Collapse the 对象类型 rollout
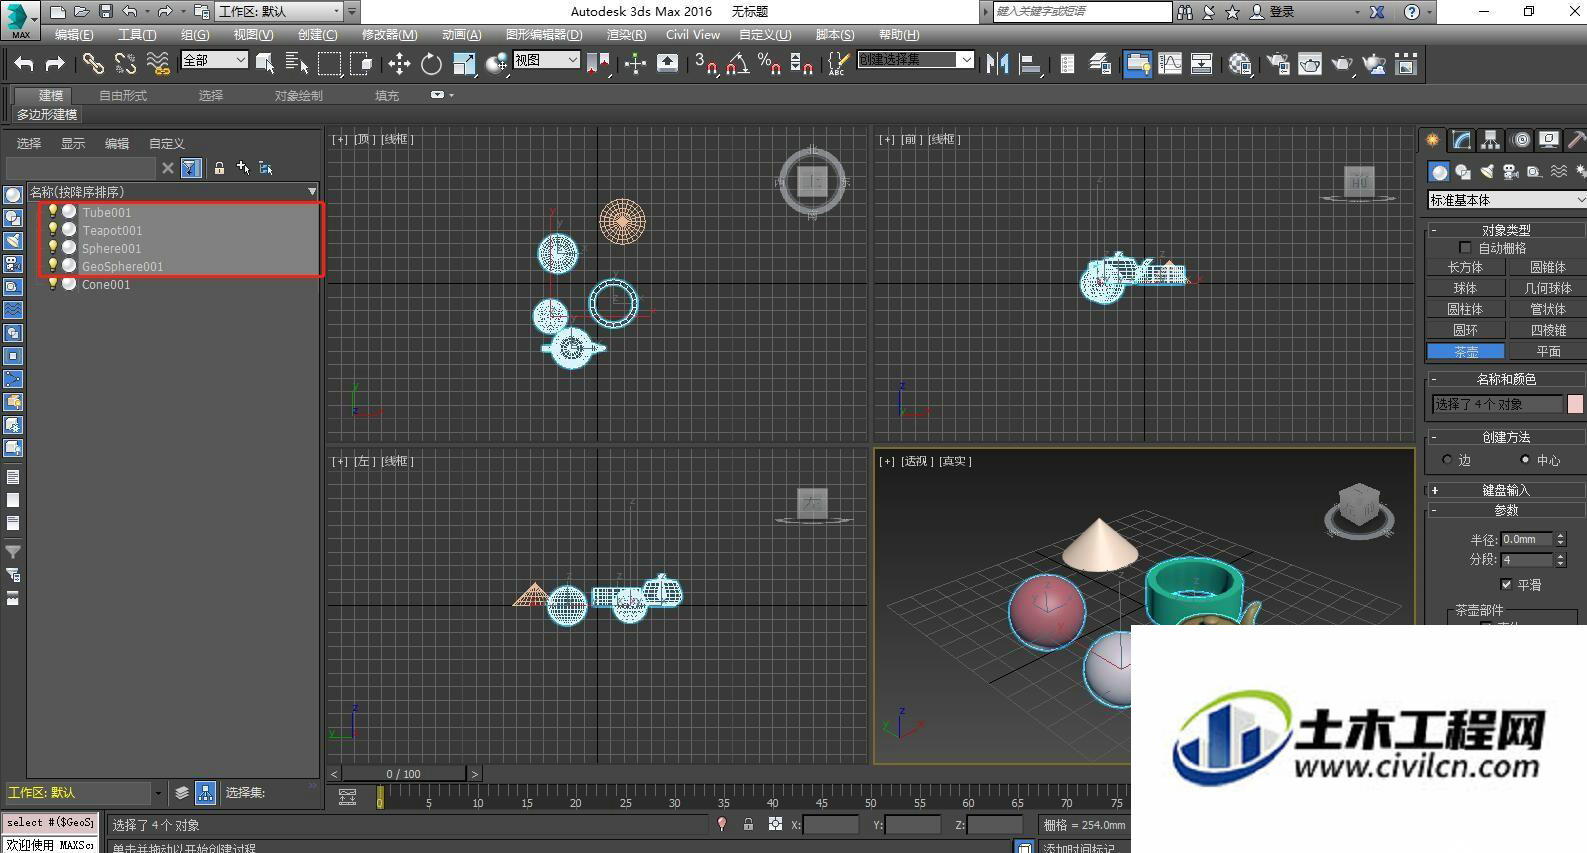Screen dimensions: 1587x853 [x=1506, y=230]
